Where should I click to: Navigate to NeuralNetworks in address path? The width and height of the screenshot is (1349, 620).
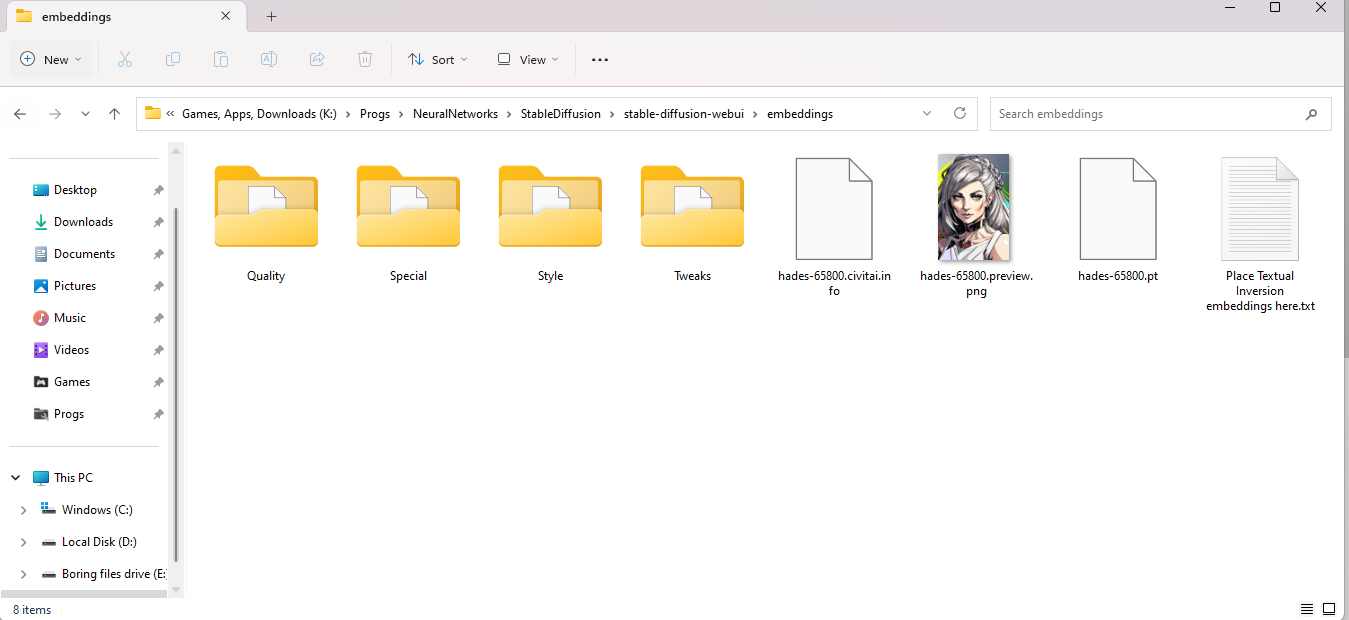[x=455, y=114]
